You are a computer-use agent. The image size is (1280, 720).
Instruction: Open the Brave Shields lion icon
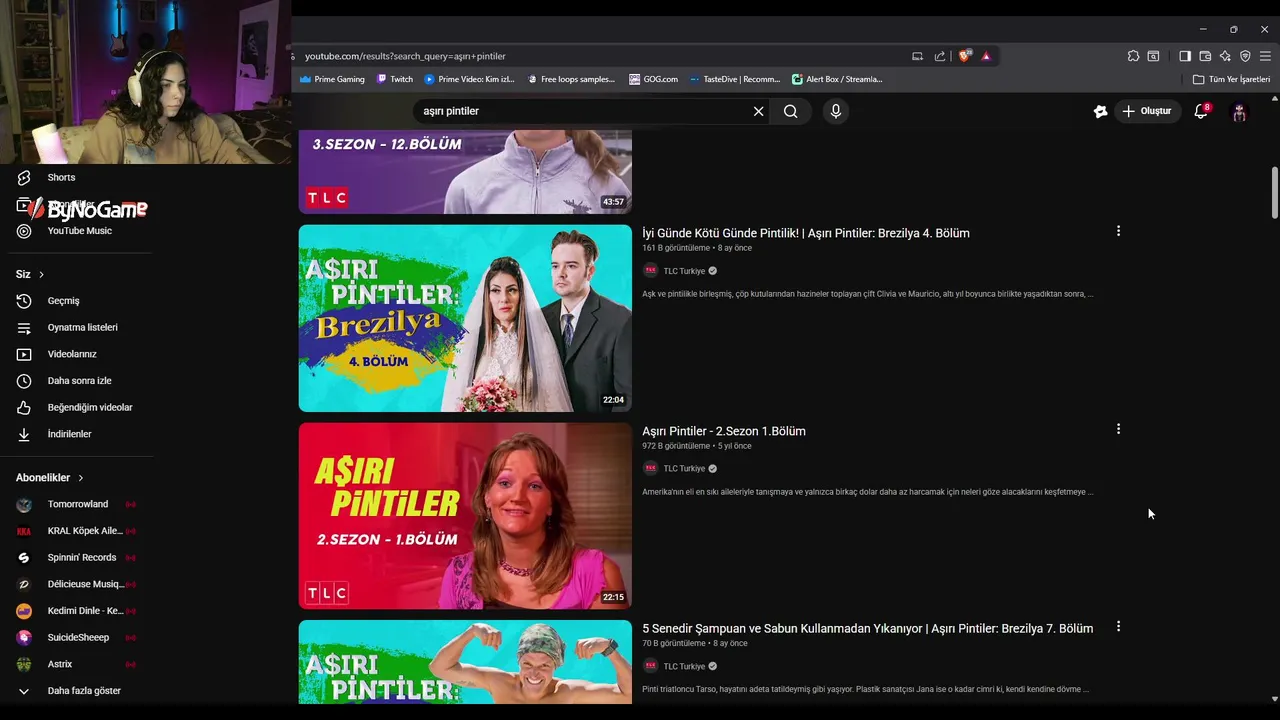(x=964, y=56)
